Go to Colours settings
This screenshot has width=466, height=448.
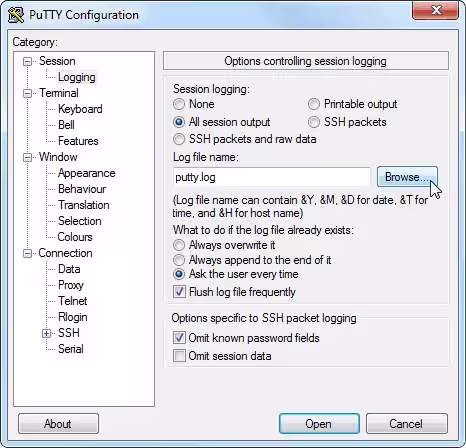(75, 237)
